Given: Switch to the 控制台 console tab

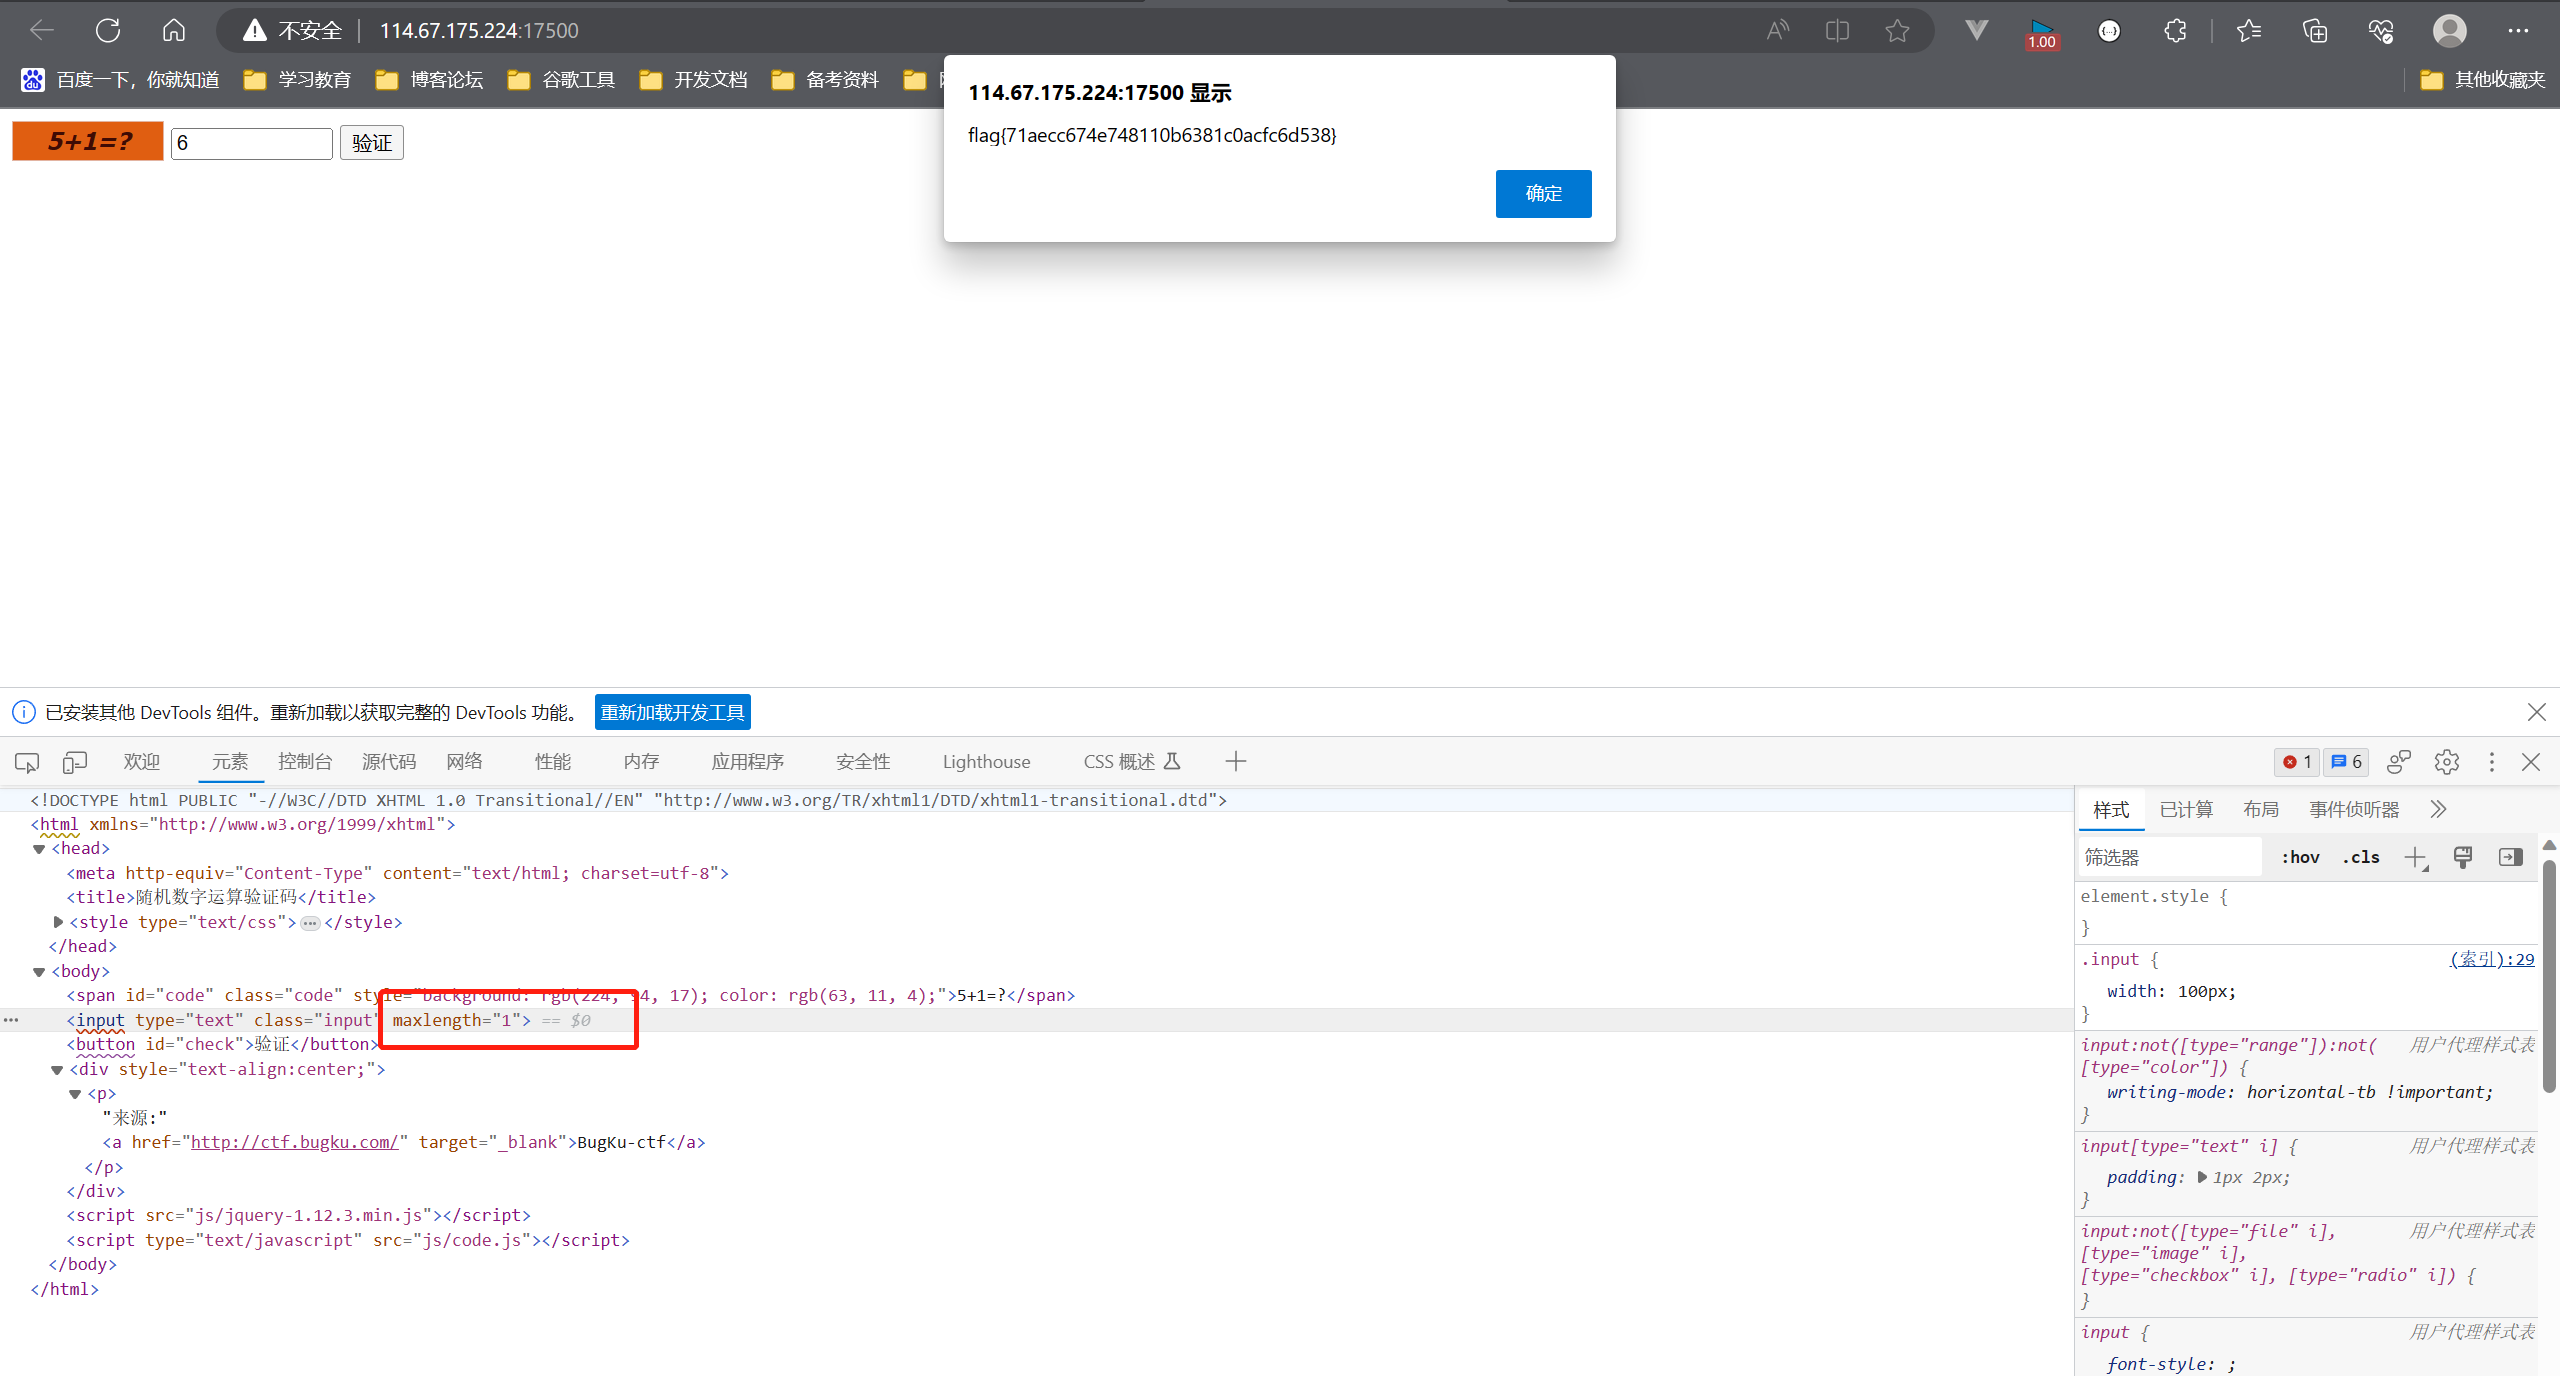Looking at the screenshot, I should coord(304,762).
